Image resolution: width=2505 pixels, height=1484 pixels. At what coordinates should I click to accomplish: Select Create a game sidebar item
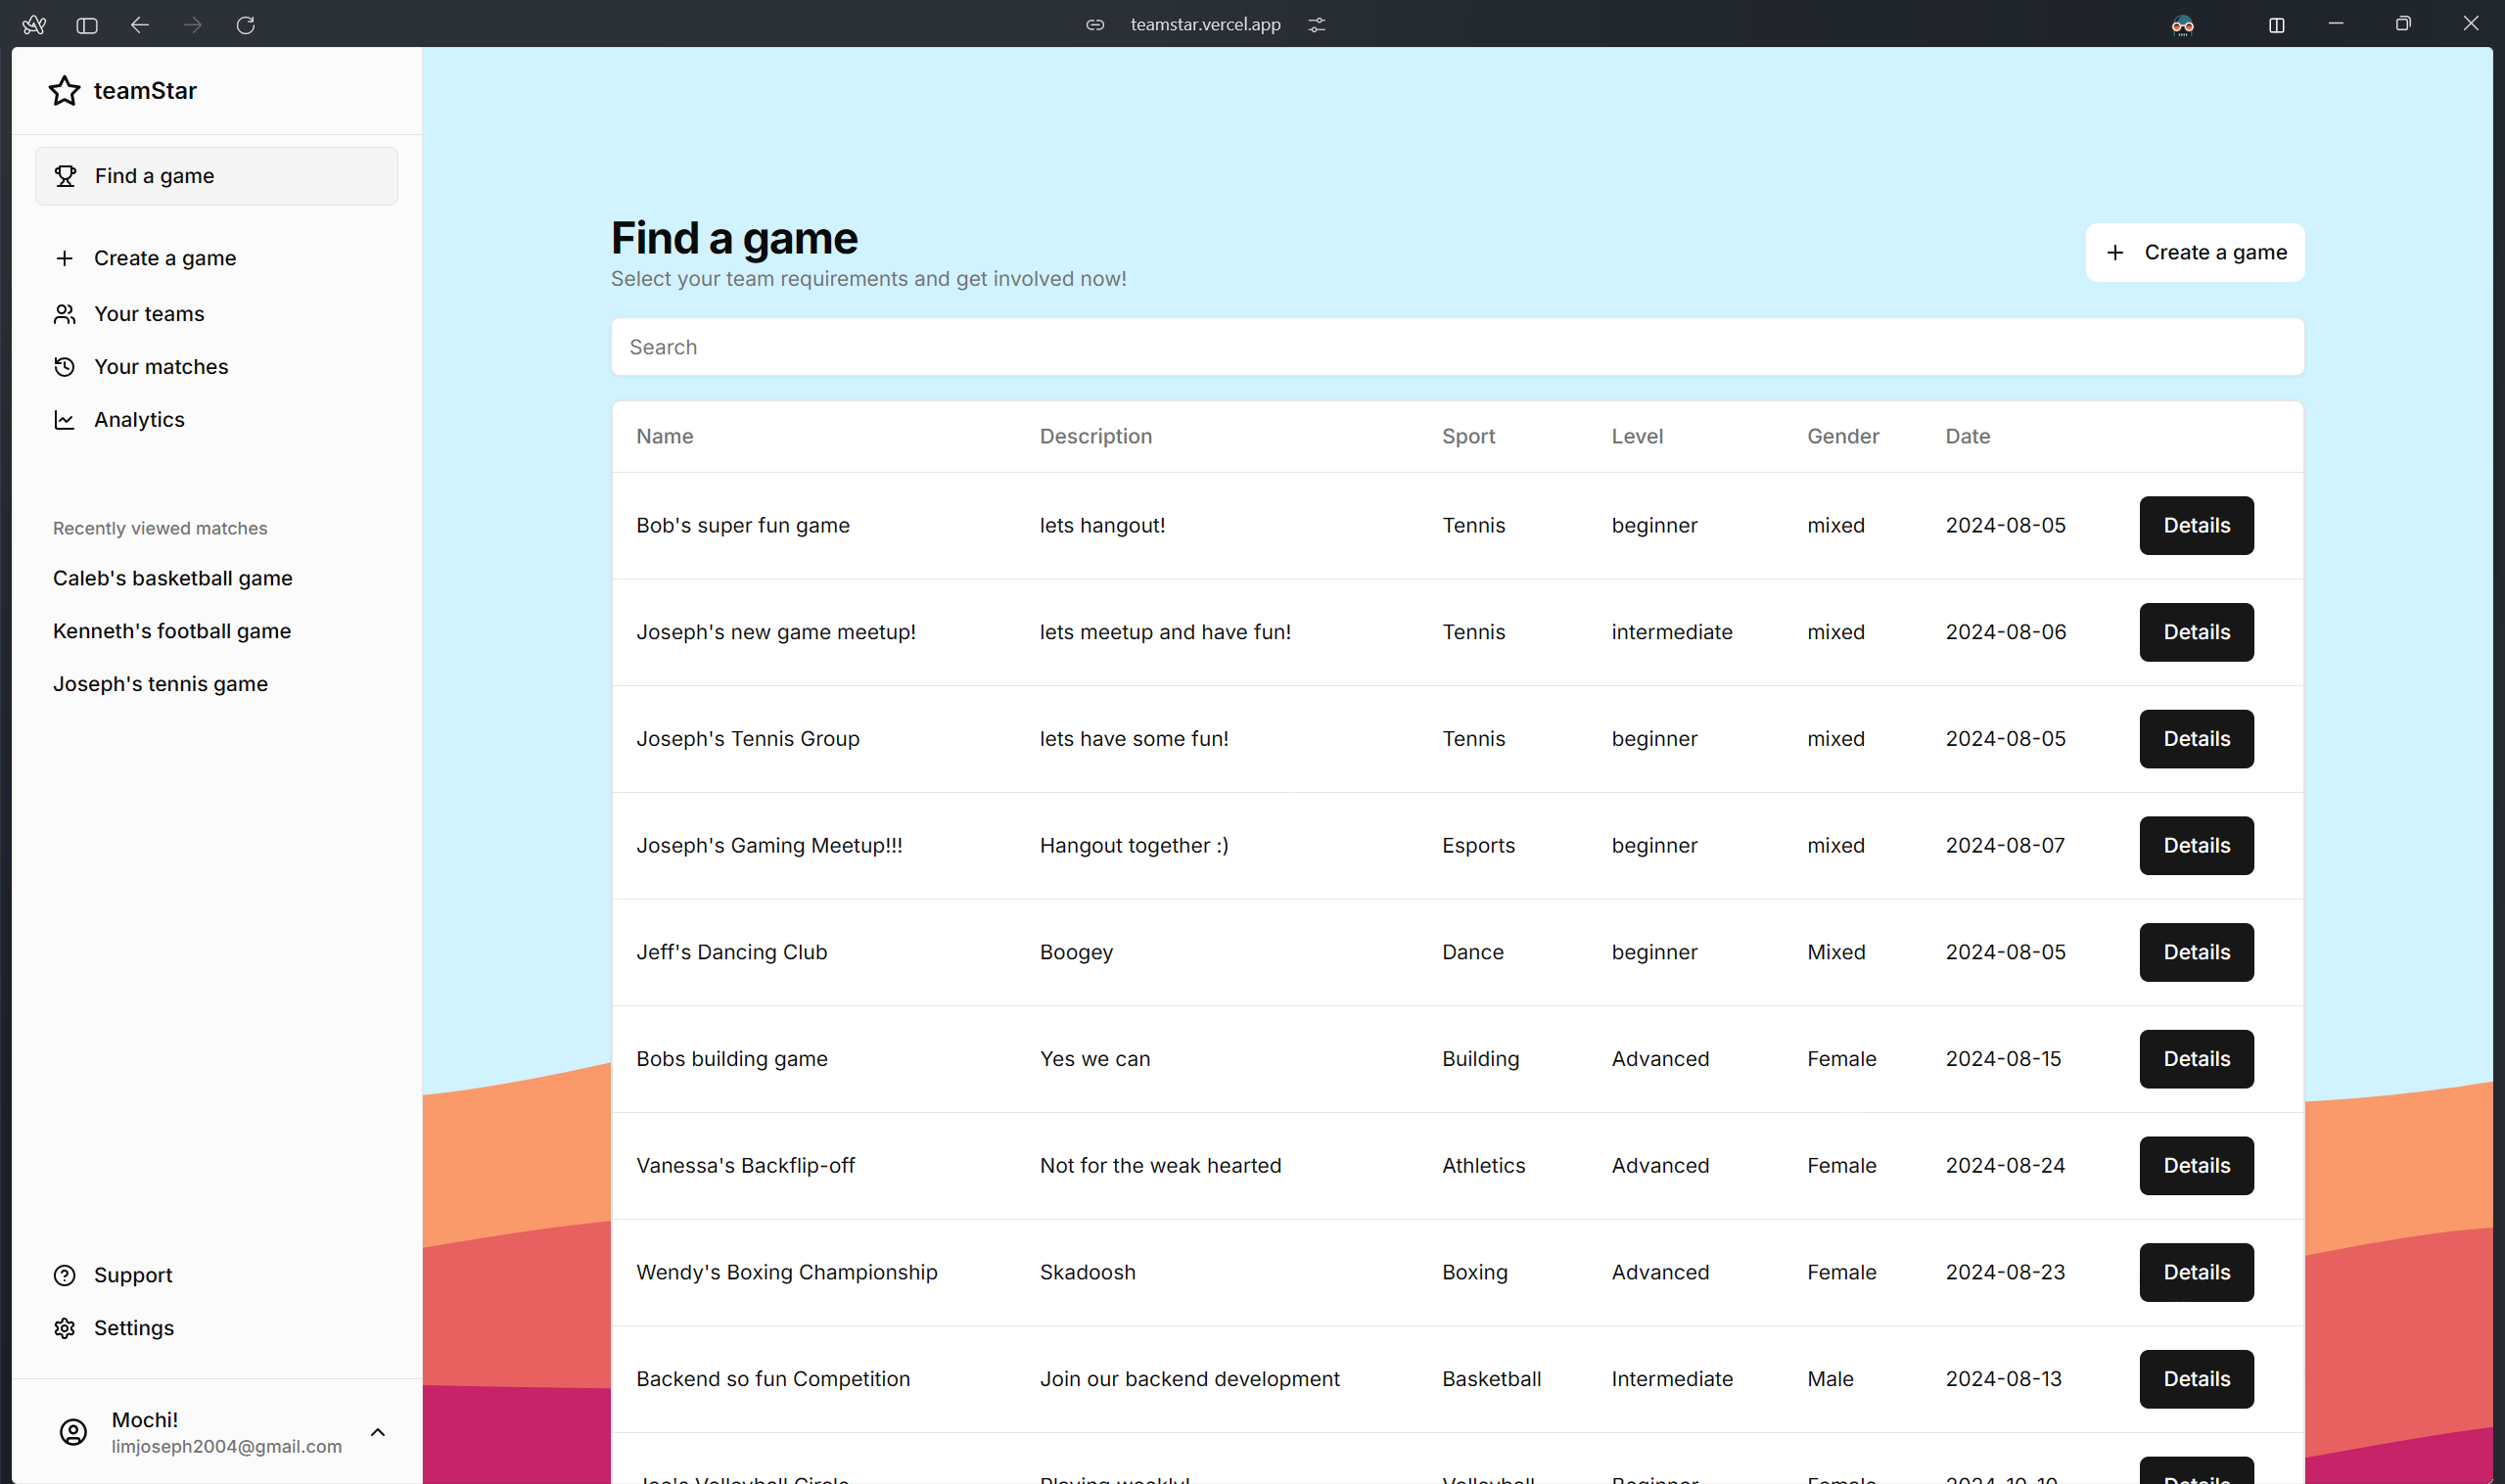(x=165, y=258)
